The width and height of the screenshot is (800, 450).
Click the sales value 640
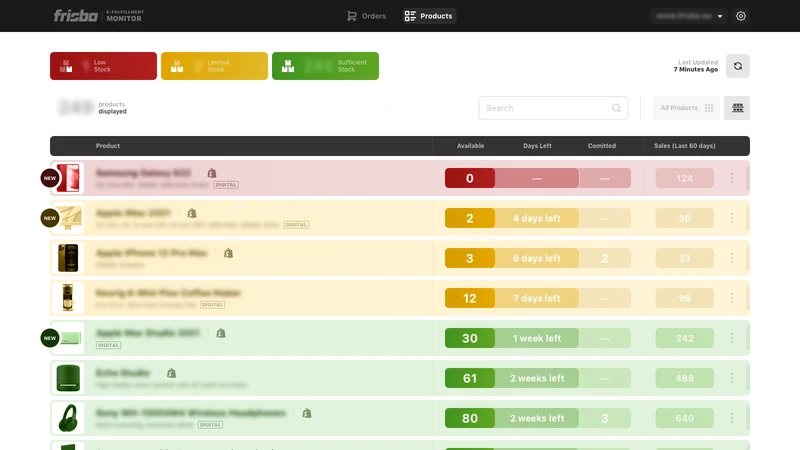(x=685, y=418)
